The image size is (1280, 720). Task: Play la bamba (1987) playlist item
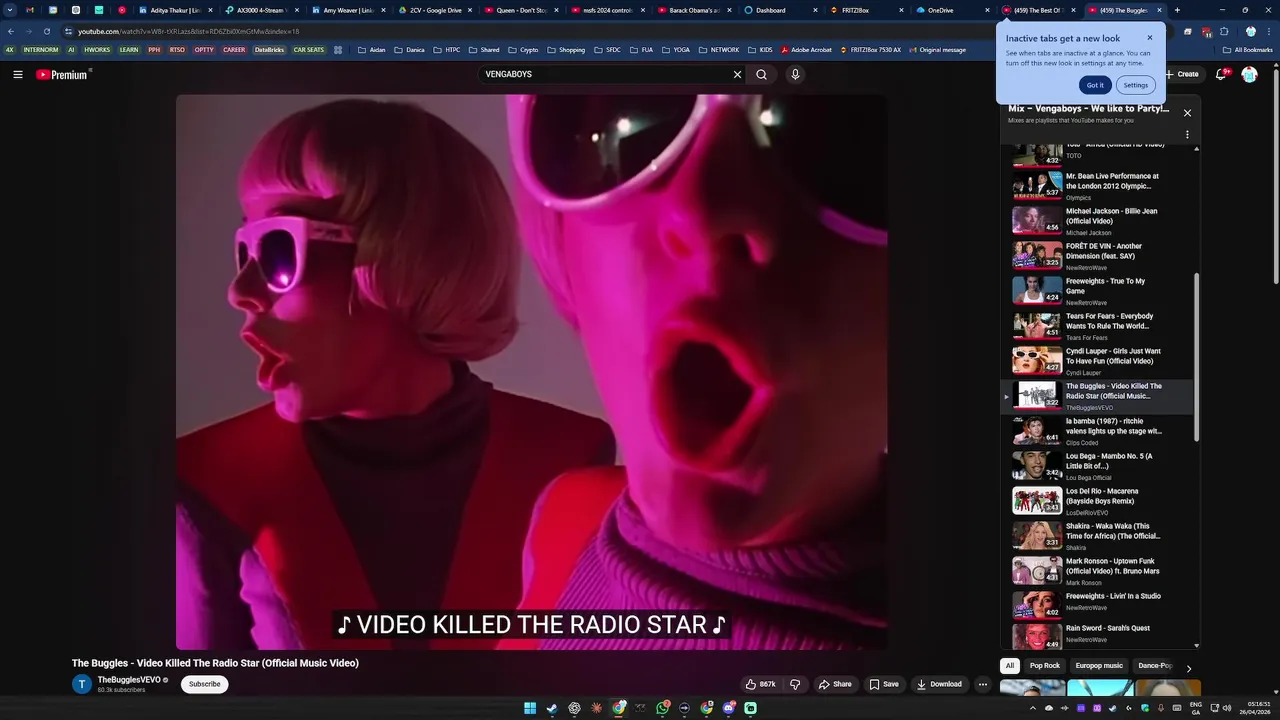click(x=1097, y=431)
